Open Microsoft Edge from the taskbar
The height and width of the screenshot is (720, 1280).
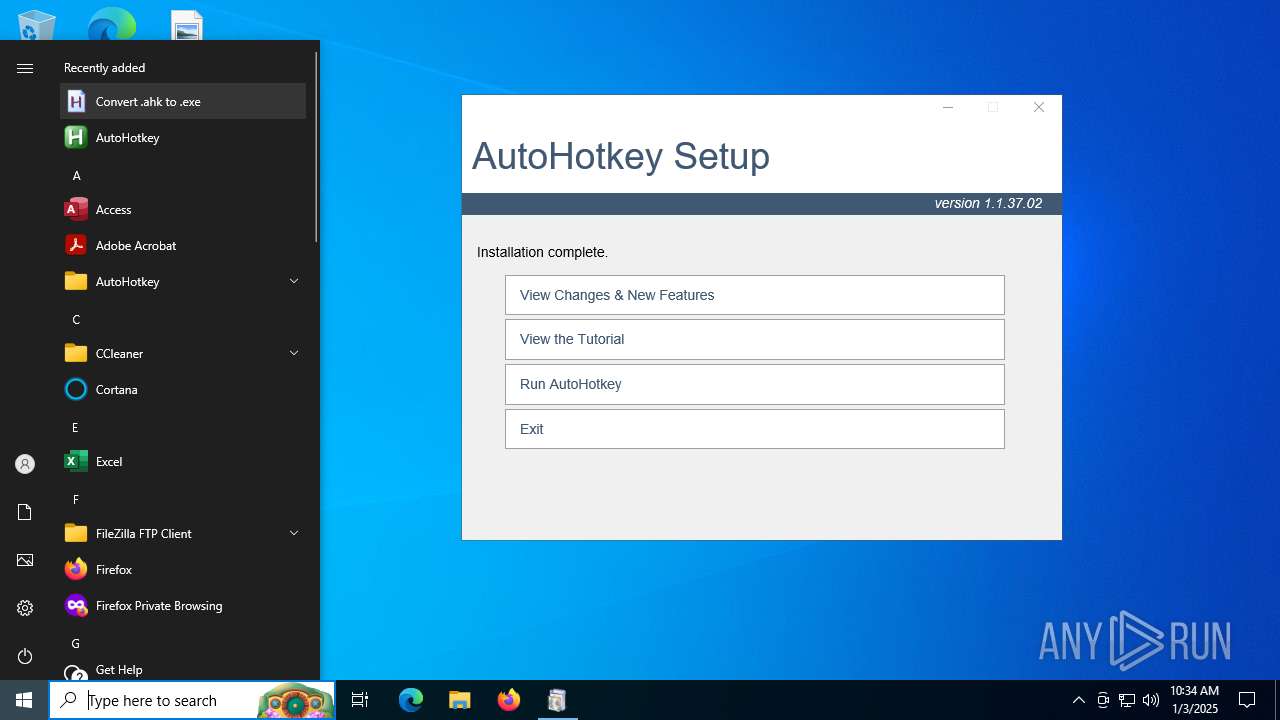tap(411, 700)
